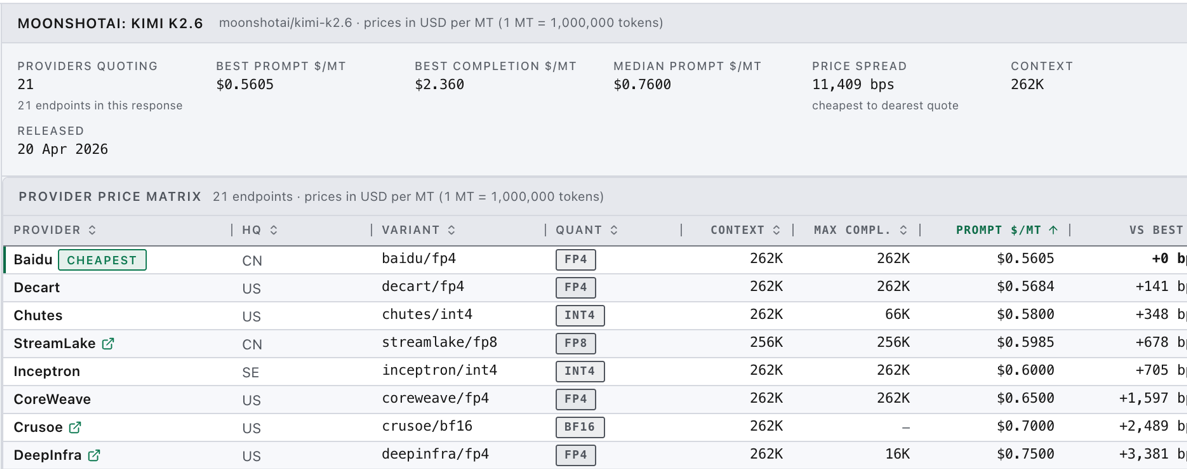Viewport: 1187px width, 469px height.
Task: Sort table by VARIANT column
Action: click(419, 230)
